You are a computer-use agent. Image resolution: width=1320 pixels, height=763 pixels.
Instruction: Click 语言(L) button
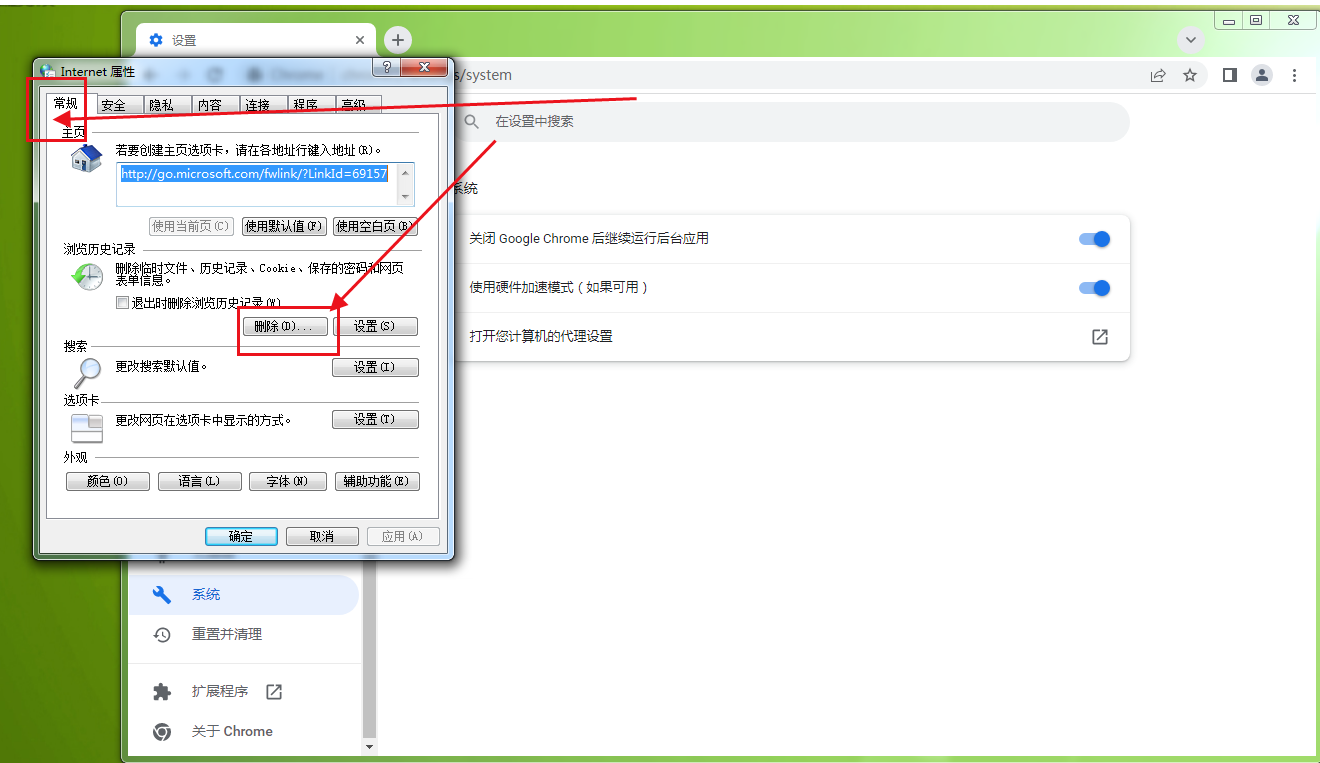[x=200, y=482]
